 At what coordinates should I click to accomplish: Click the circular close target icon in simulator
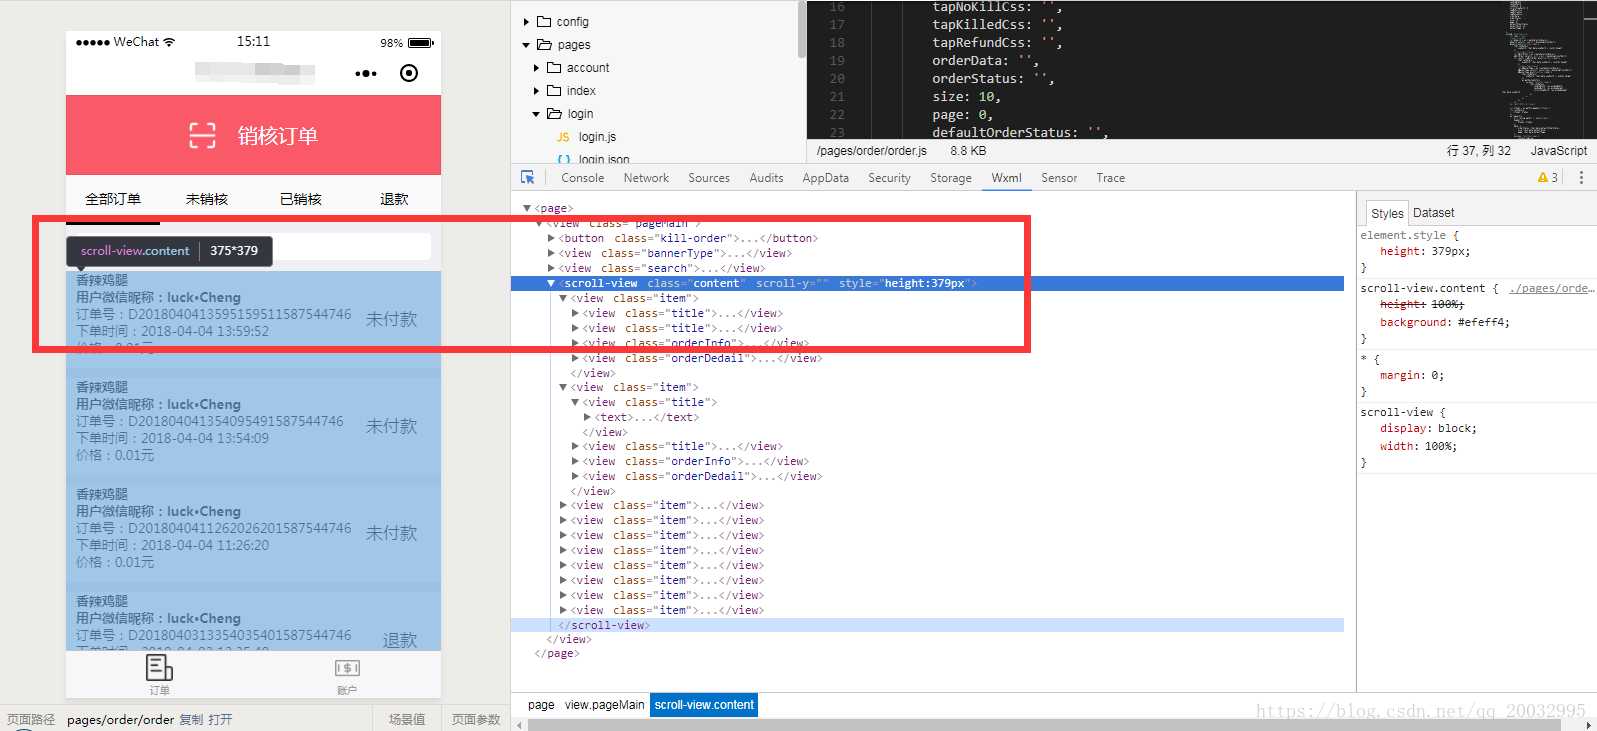click(x=409, y=73)
